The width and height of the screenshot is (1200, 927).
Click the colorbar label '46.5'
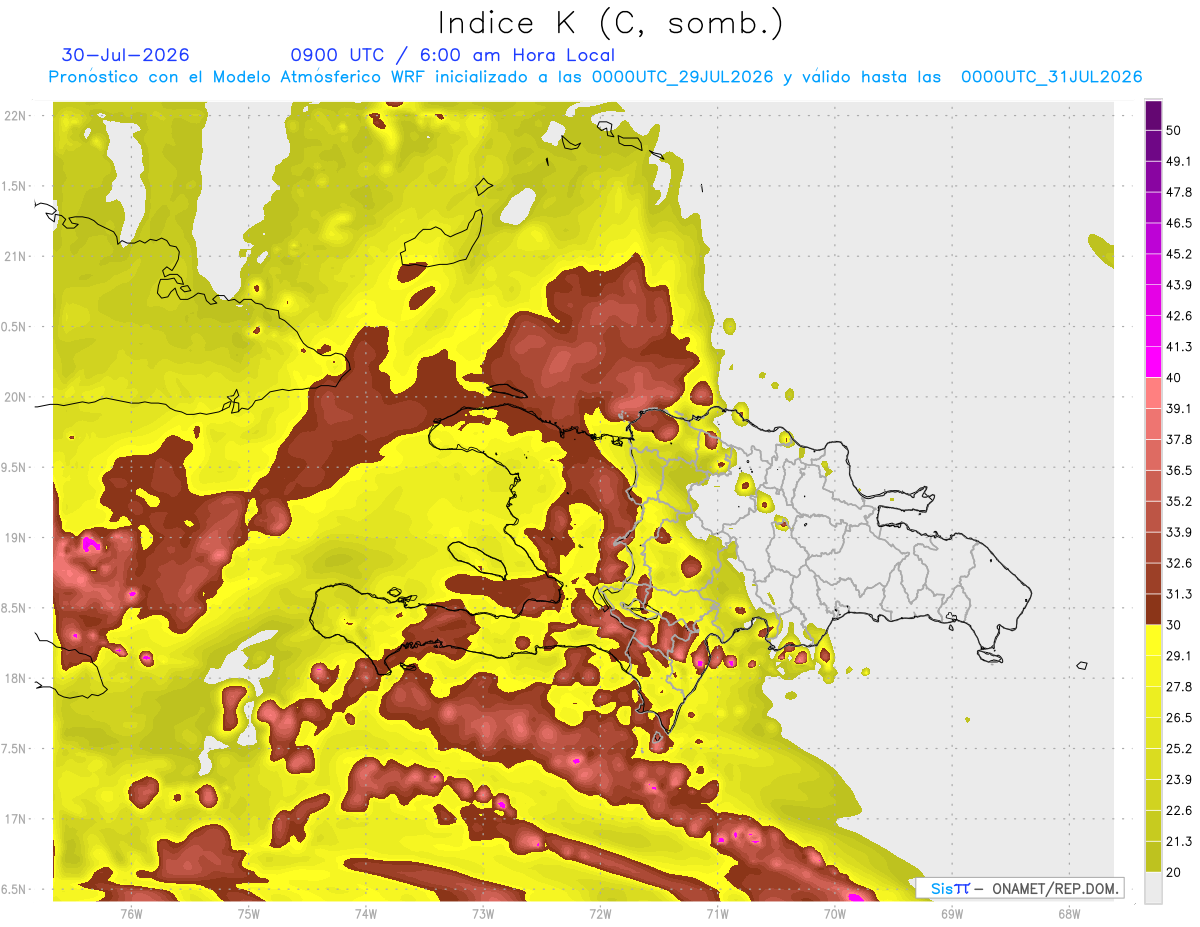1179,223
